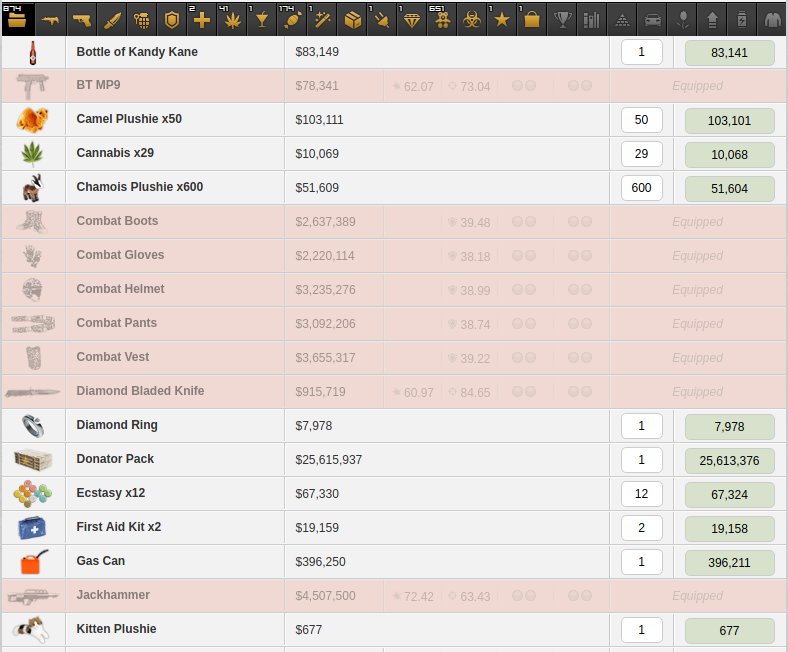Select the grenade category icon
The width and height of the screenshot is (788, 652).
point(142,19)
